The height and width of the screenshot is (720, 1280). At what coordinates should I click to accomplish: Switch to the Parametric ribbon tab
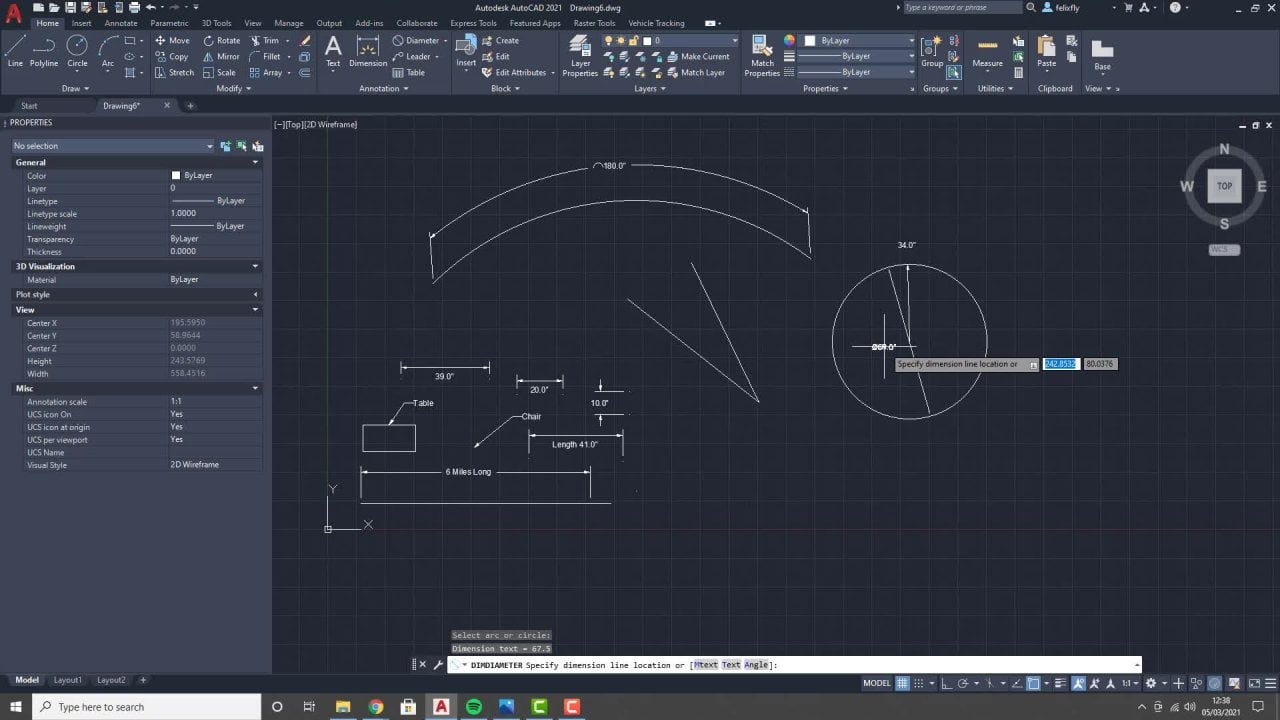tap(172, 23)
